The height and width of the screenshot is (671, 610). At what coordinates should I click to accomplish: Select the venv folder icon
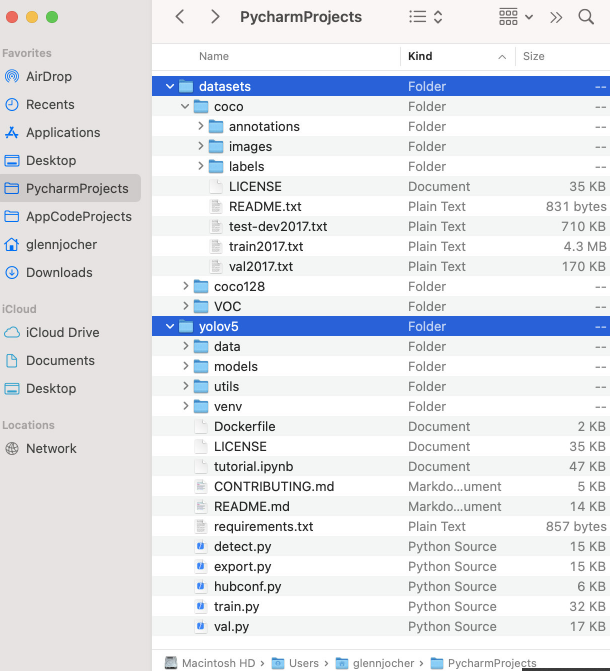click(201, 407)
